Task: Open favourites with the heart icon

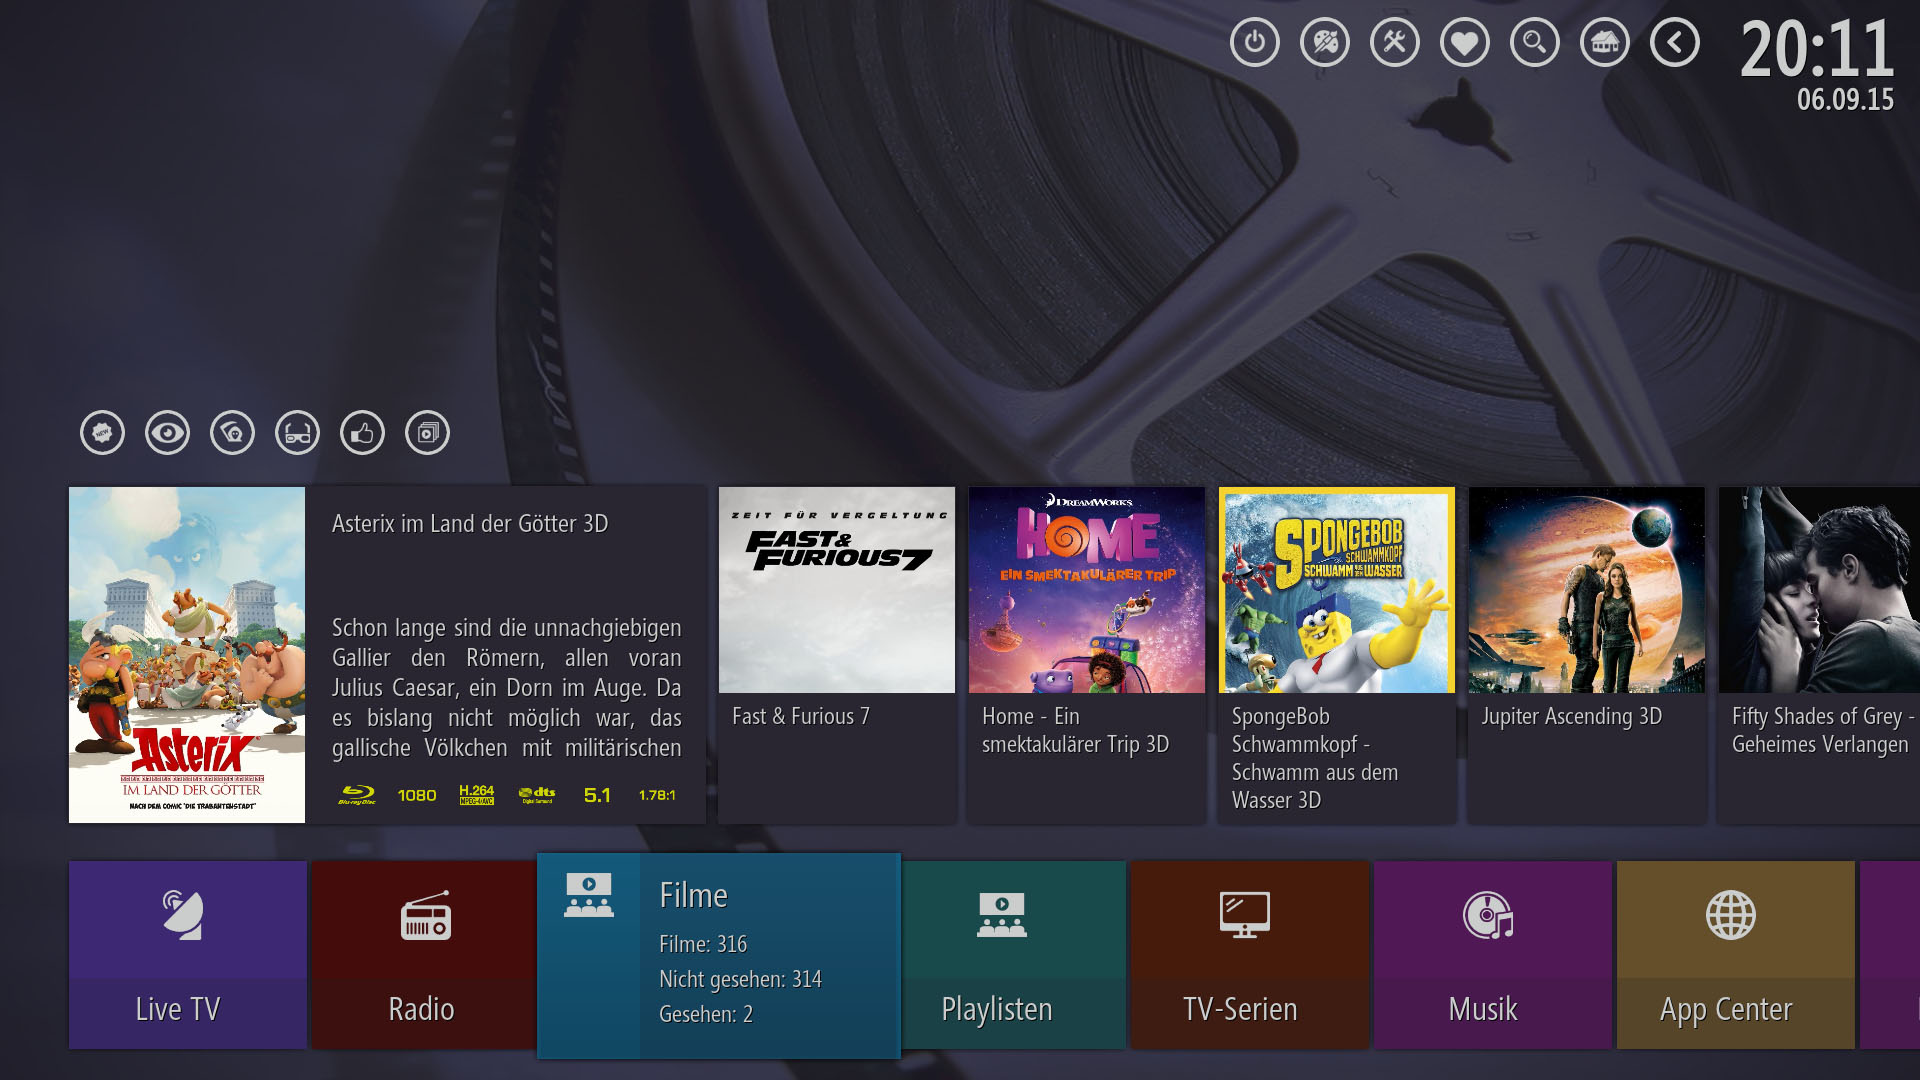Action: [x=1464, y=43]
